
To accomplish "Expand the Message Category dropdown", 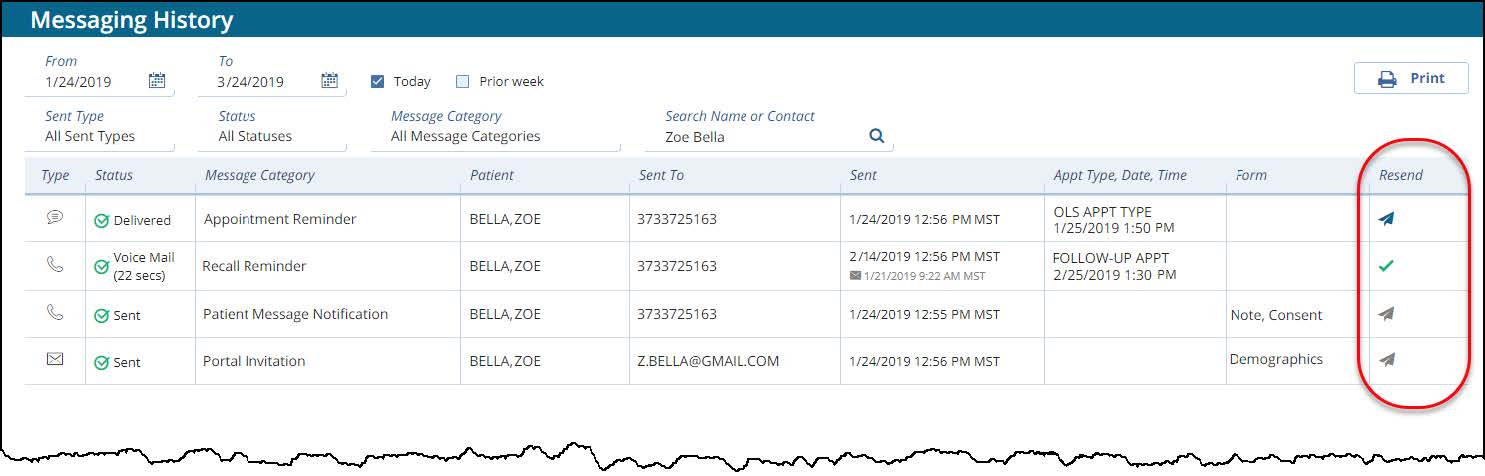I will click(x=496, y=137).
